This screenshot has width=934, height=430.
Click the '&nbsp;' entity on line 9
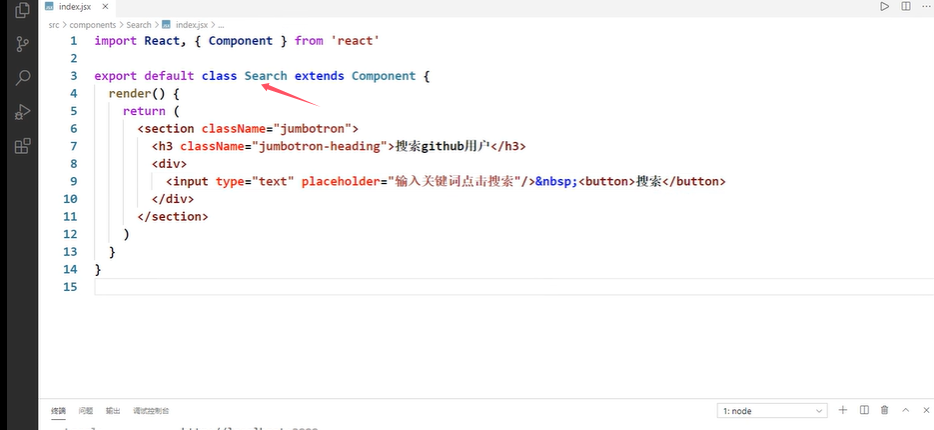[556, 181]
